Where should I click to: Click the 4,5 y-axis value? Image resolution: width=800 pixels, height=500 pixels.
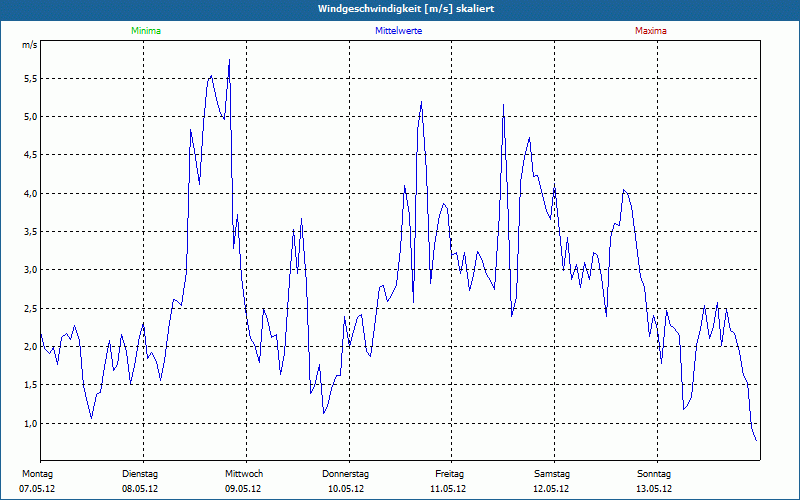coord(29,155)
